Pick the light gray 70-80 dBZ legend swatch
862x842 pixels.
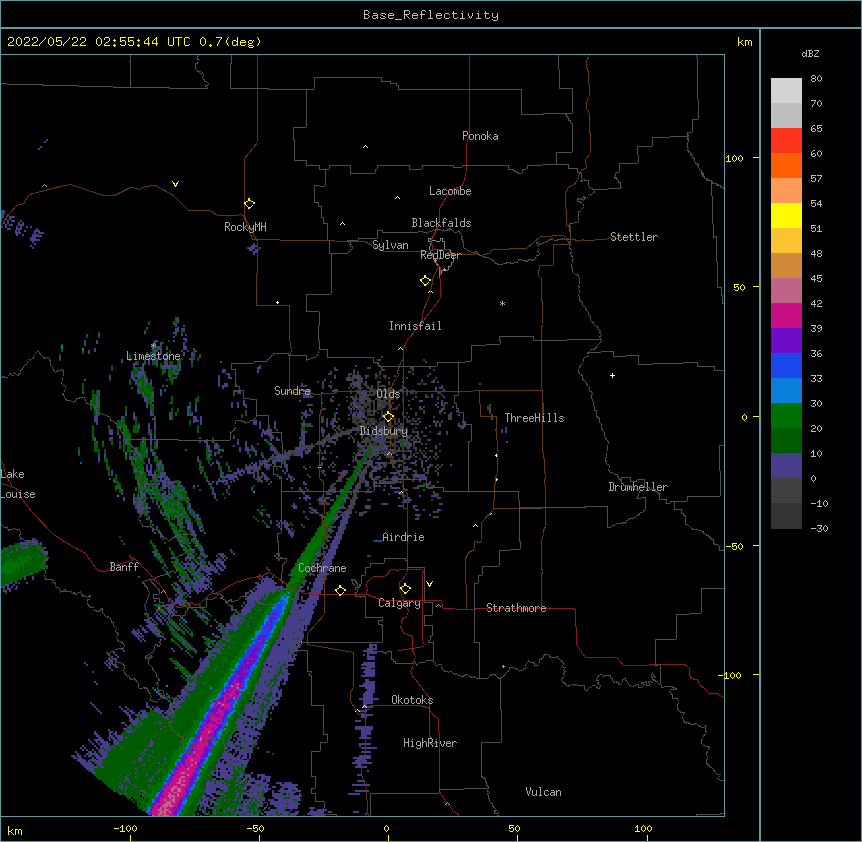[786, 91]
